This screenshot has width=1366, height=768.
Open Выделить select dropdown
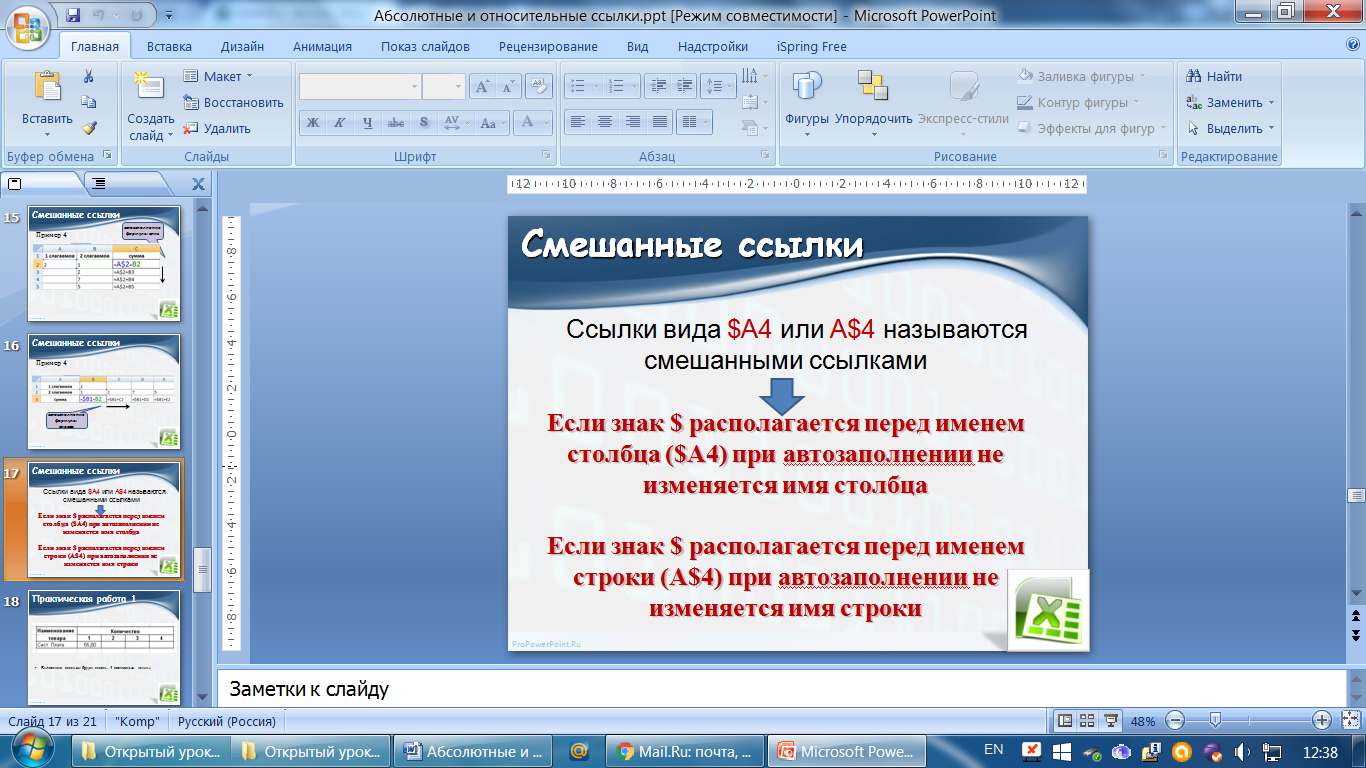point(1231,128)
